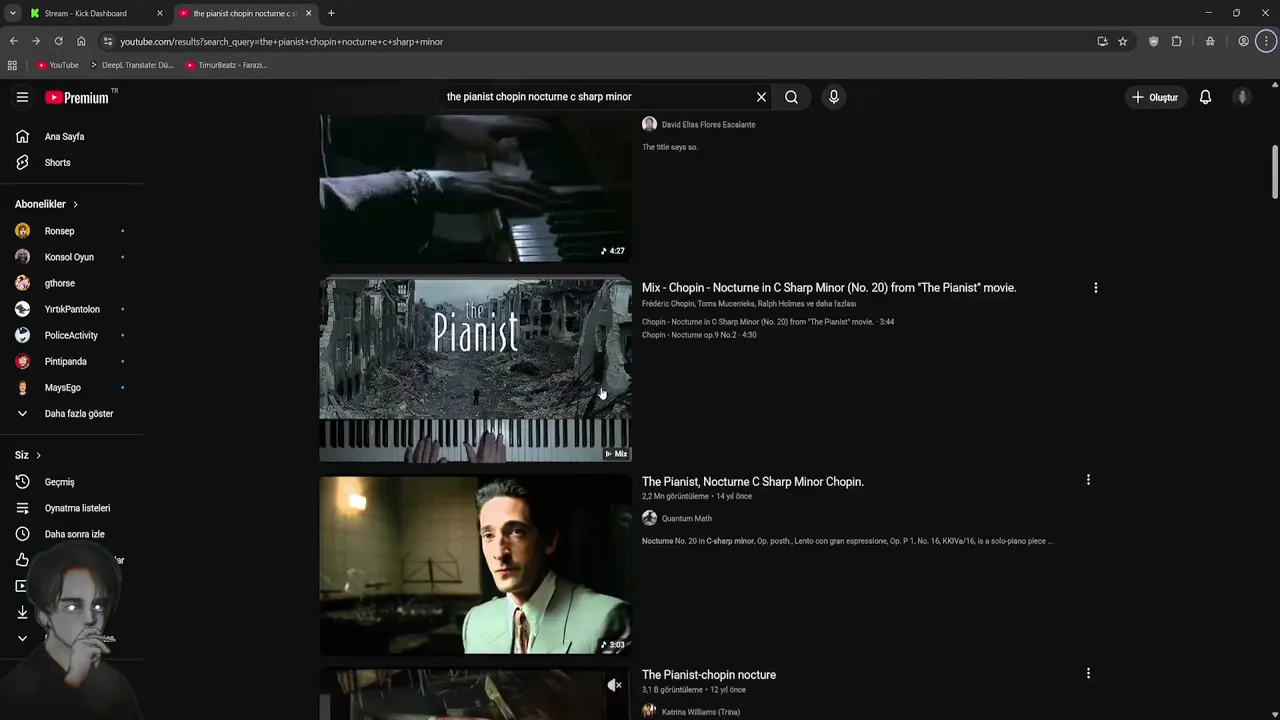
Task: Open the Pianist Mix thumbnail
Action: coord(475,370)
